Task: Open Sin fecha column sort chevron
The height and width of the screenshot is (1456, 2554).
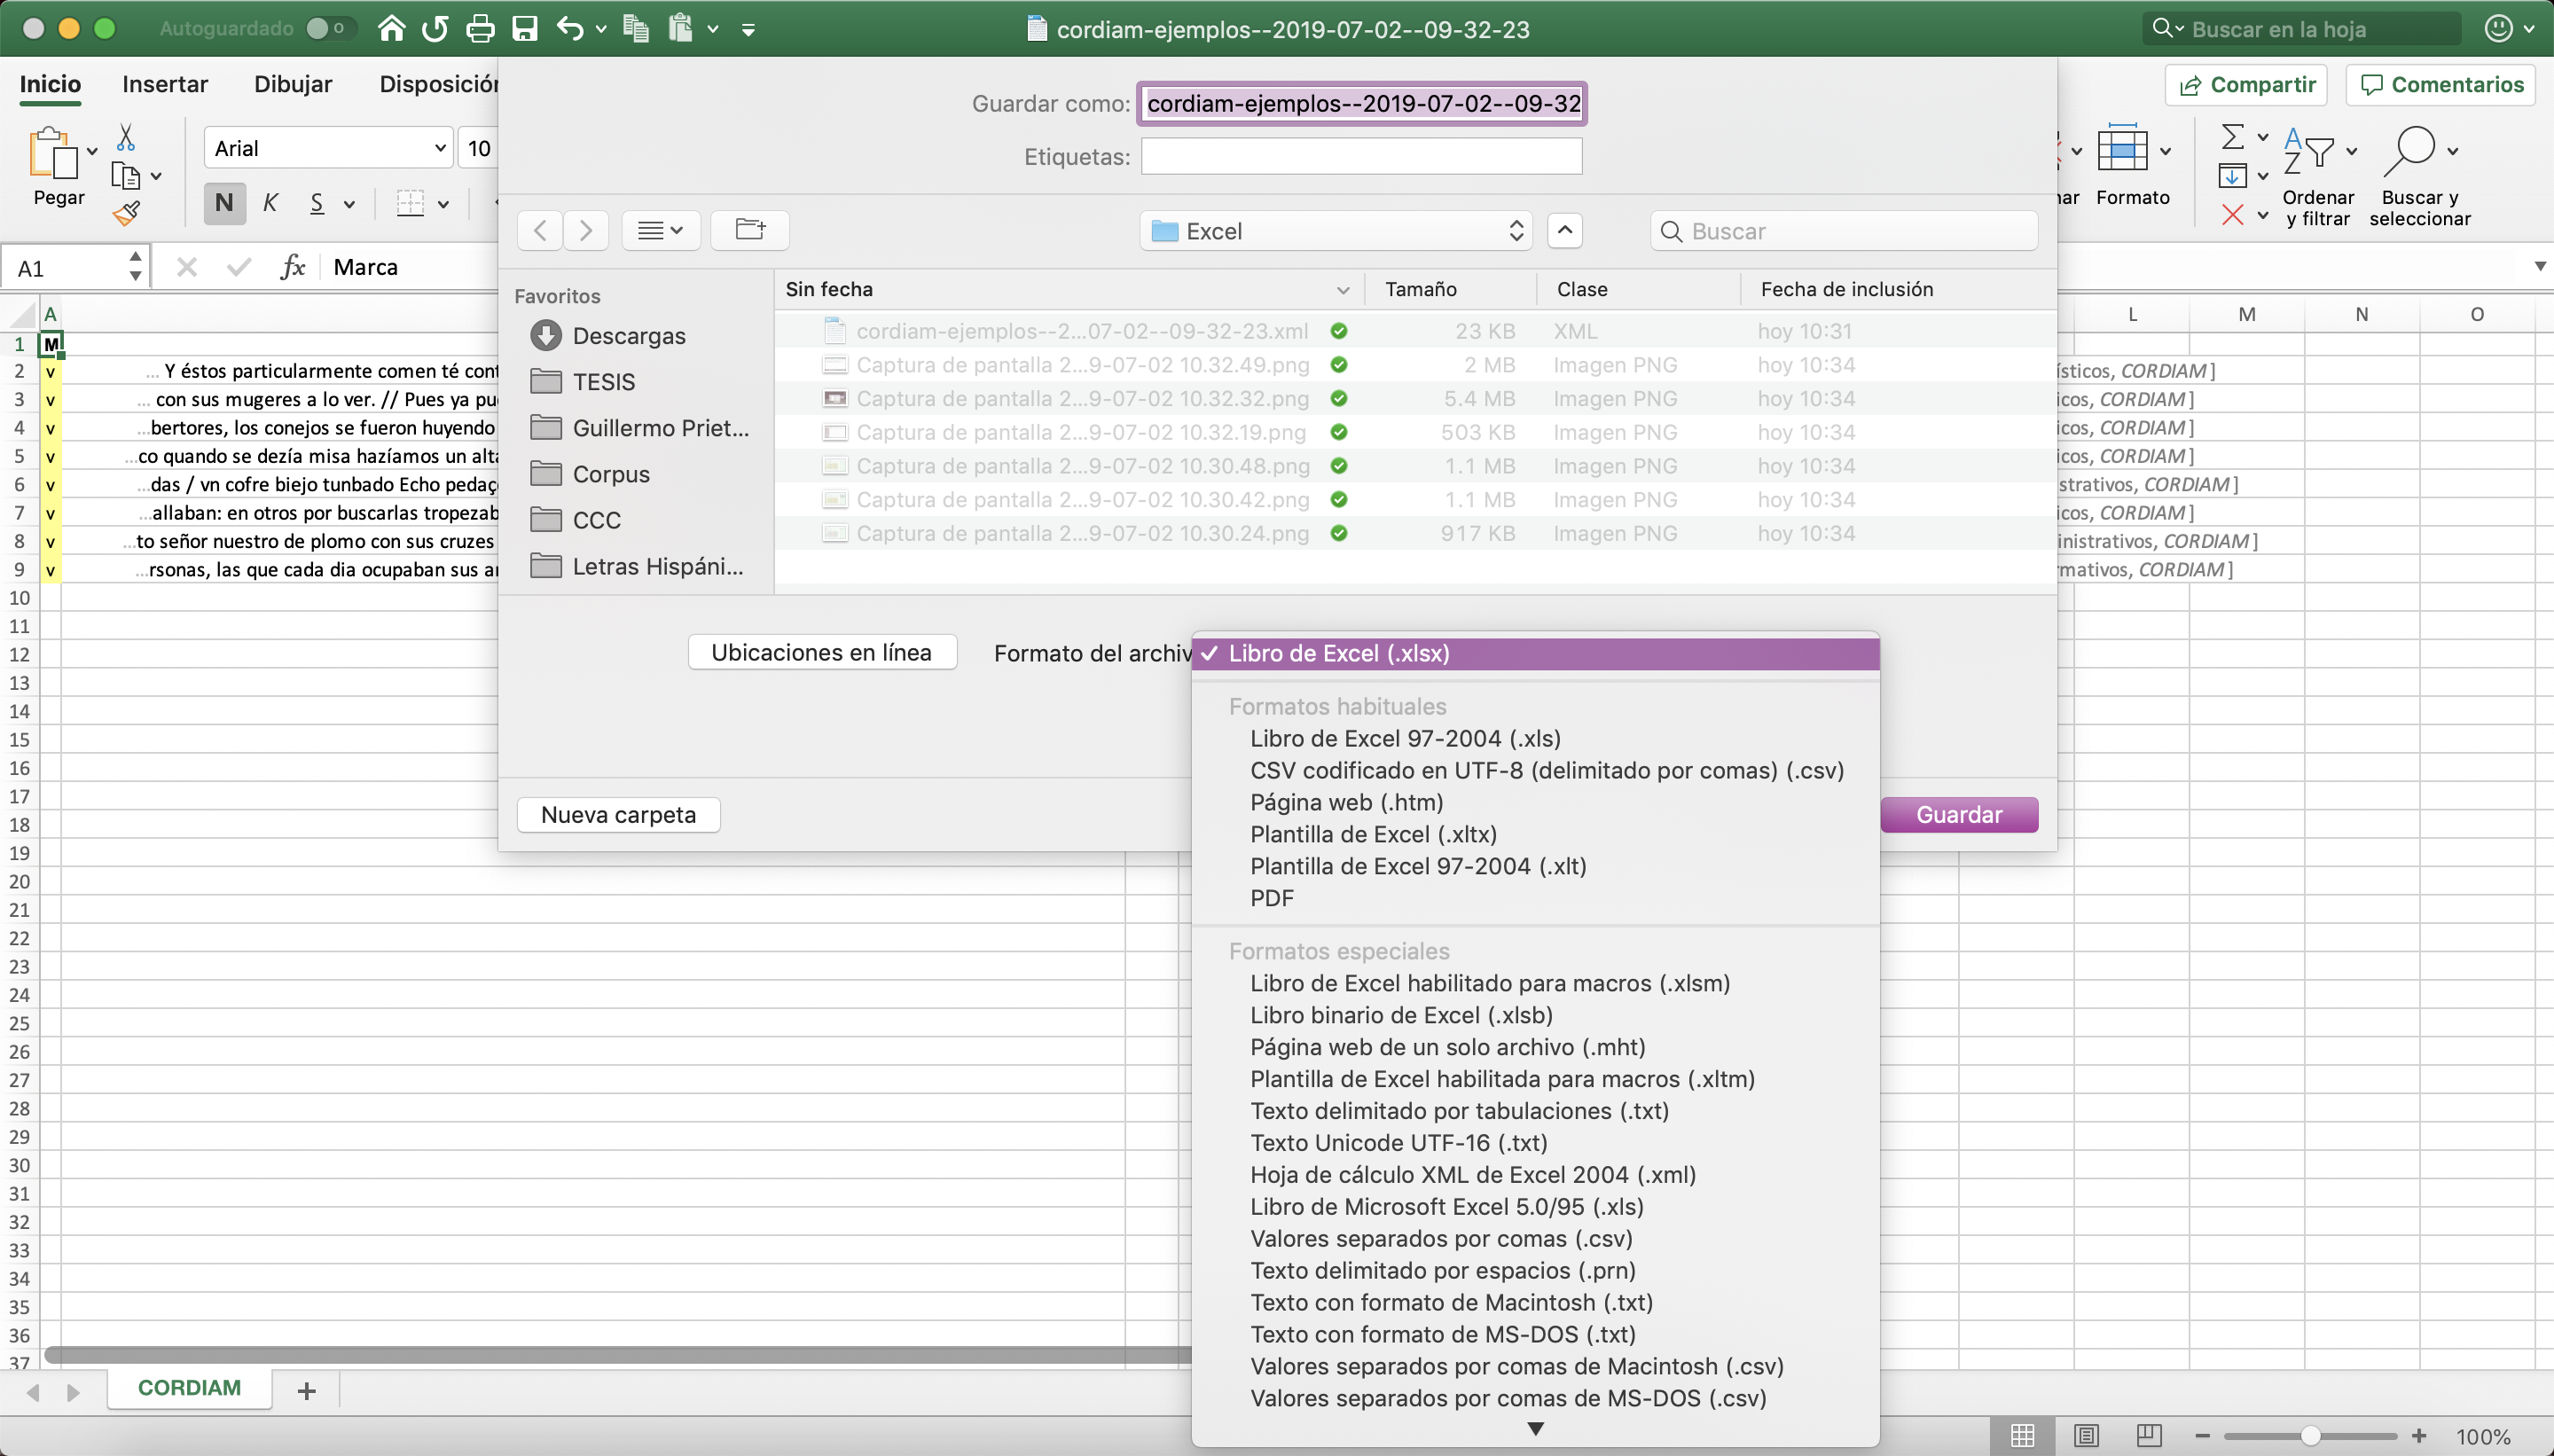Action: coord(1343,290)
